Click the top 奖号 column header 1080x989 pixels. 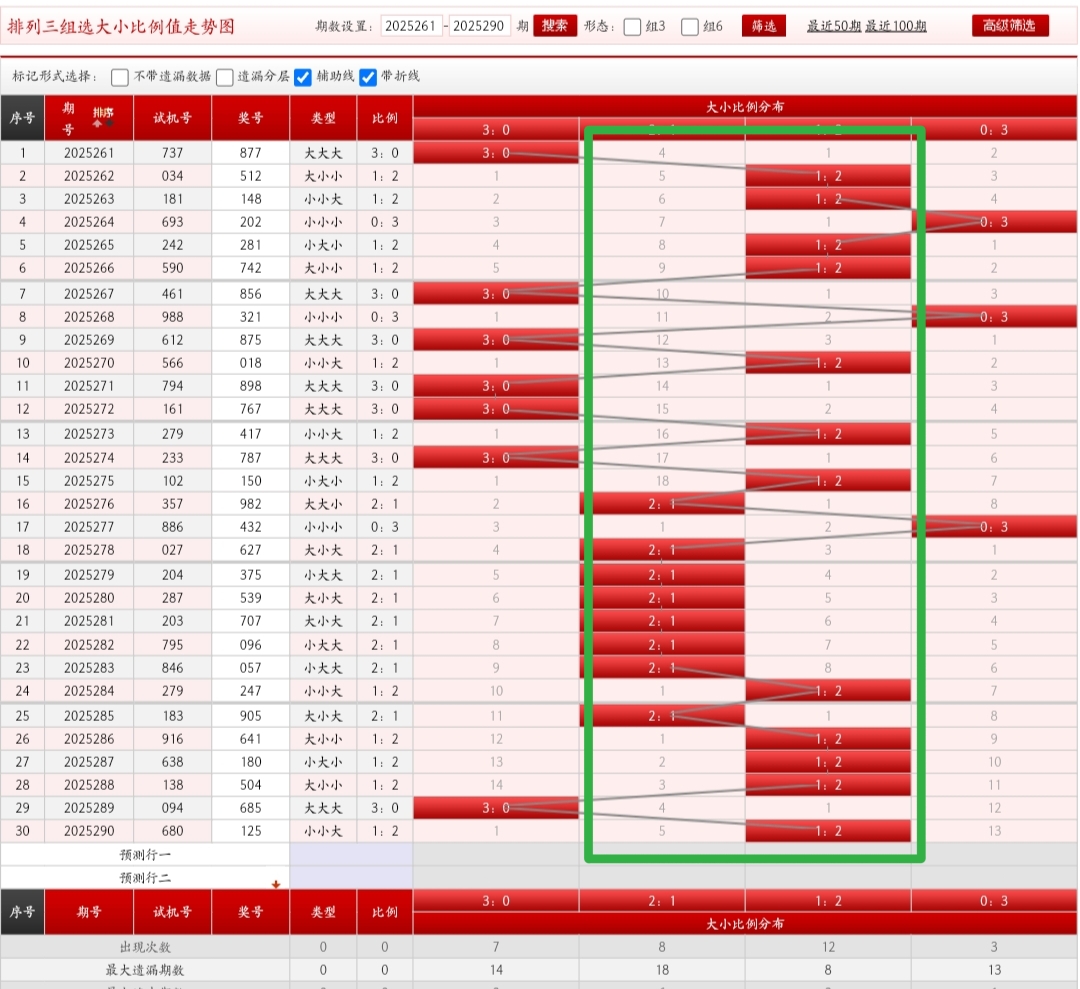[x=250, y=118]
